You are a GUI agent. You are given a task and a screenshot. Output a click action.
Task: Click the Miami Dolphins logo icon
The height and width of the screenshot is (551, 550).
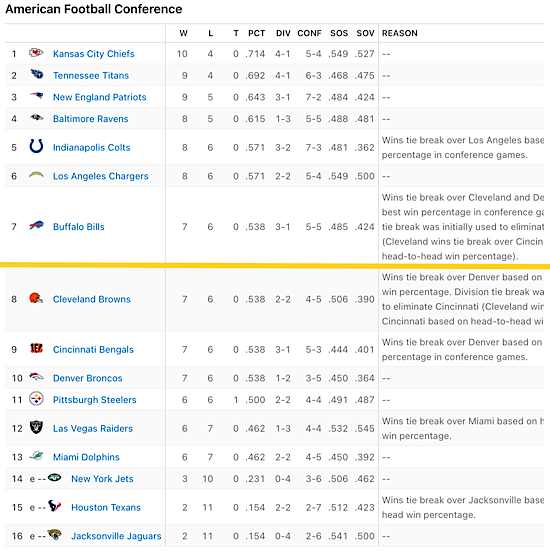pos(36,456)
